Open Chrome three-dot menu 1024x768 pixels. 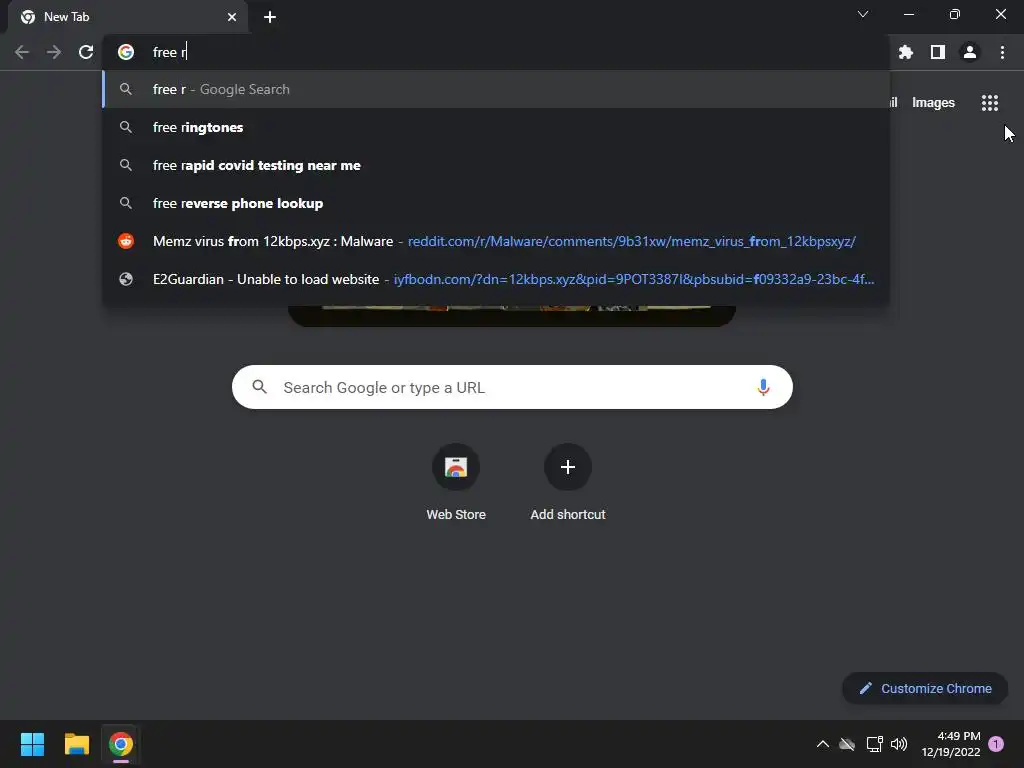(1002, 52)
